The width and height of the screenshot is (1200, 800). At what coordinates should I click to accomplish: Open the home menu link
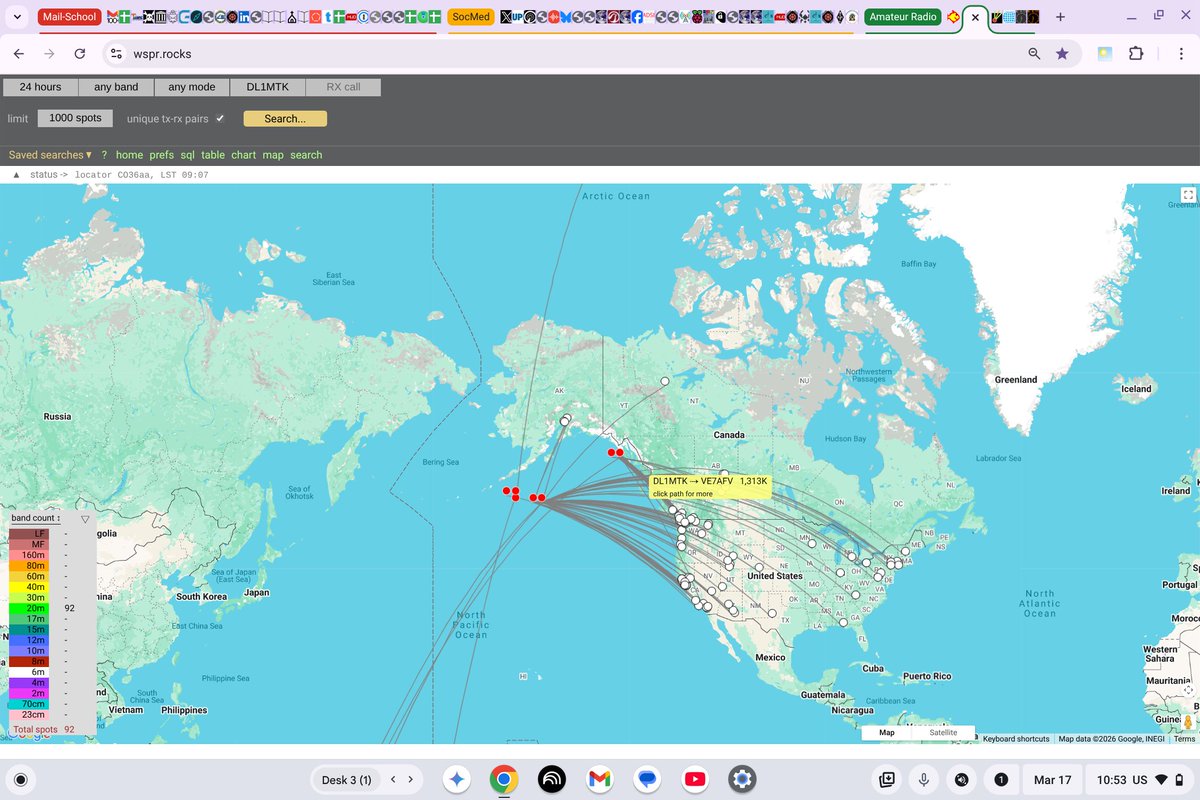point(129,155)
